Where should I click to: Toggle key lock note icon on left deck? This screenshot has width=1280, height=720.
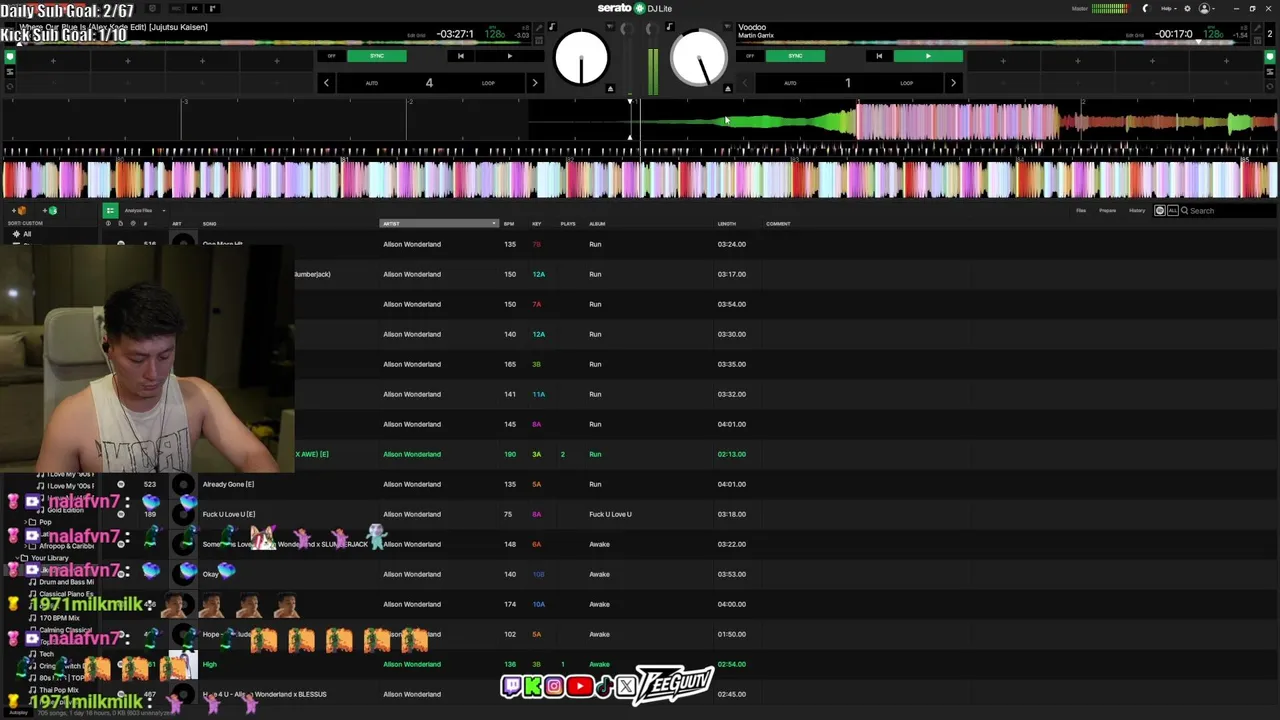point(552,27)
